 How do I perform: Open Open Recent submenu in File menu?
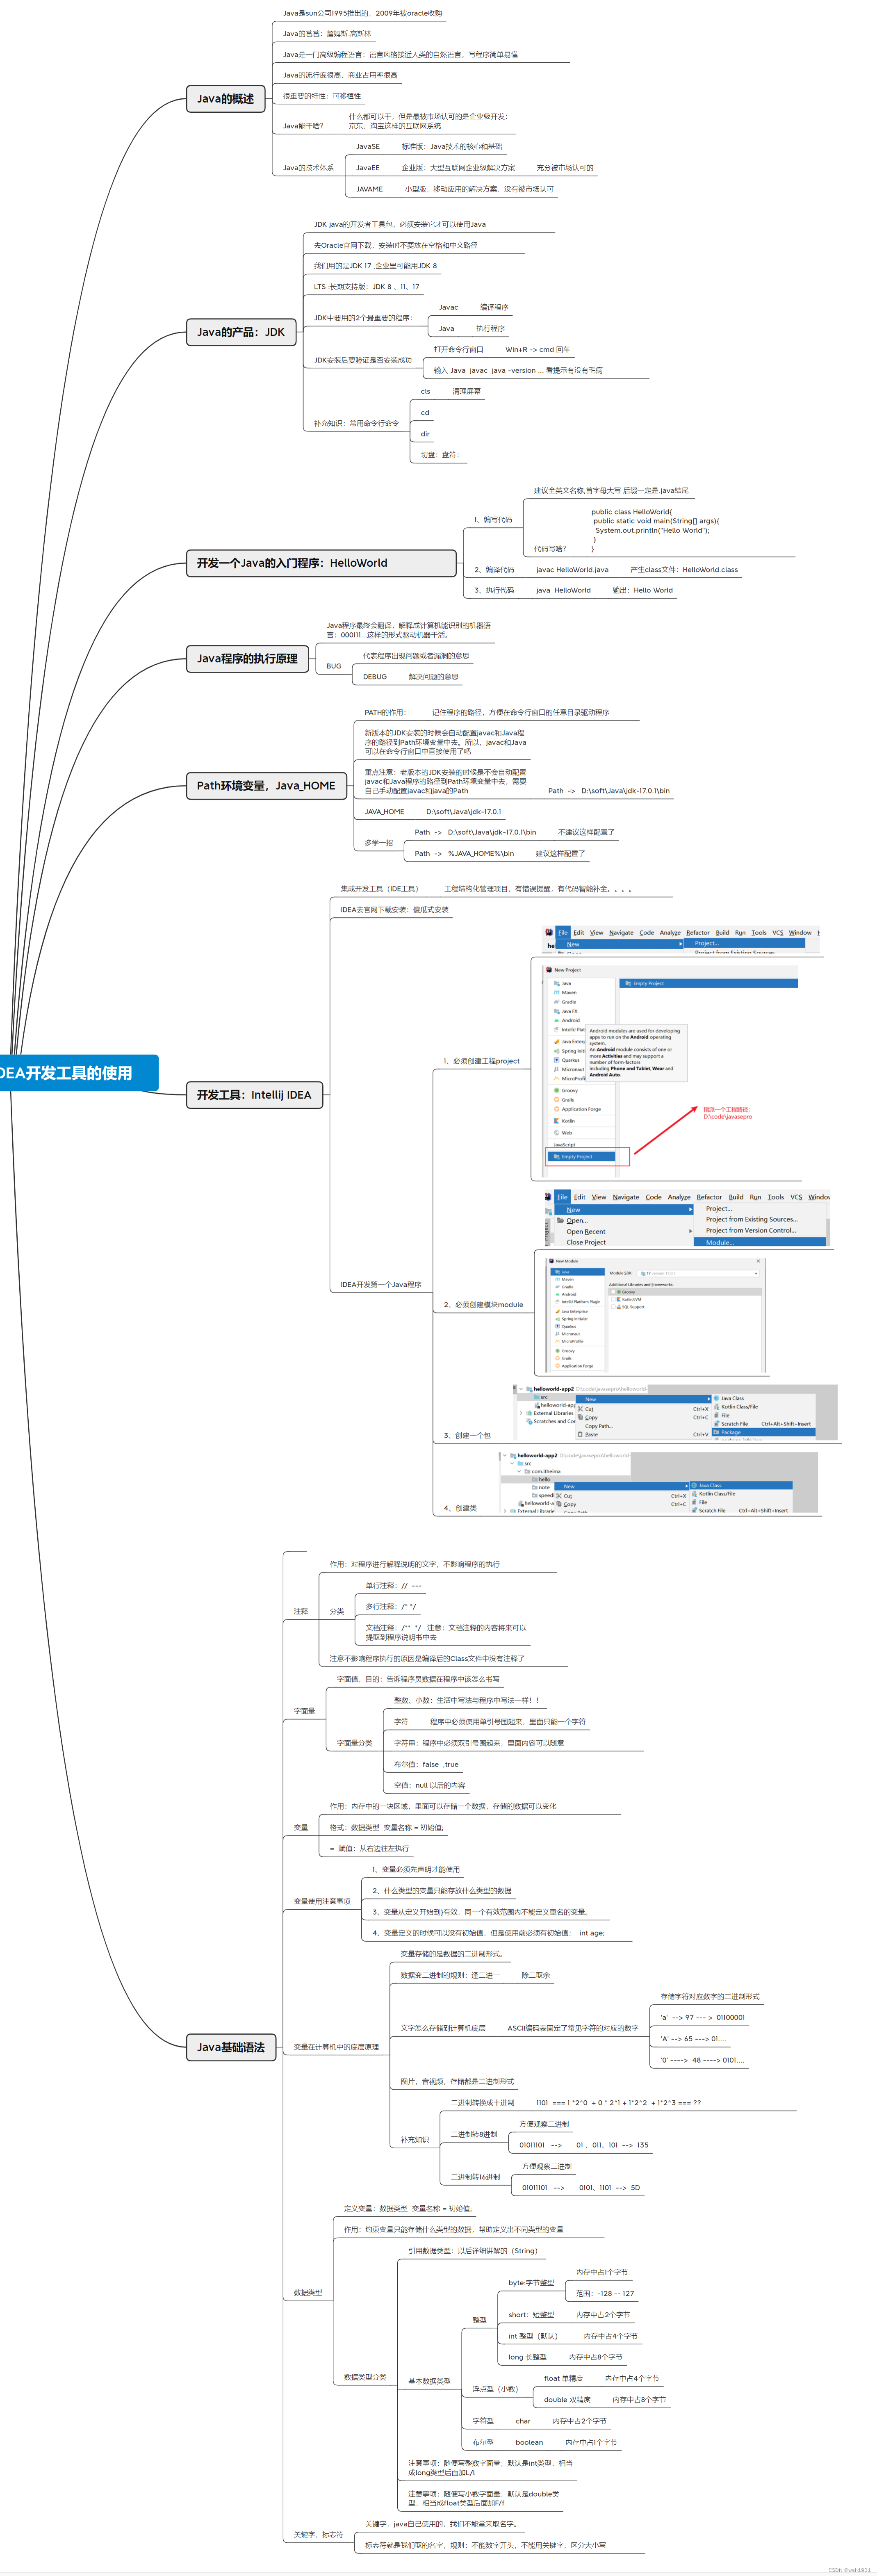(624, 1231)
